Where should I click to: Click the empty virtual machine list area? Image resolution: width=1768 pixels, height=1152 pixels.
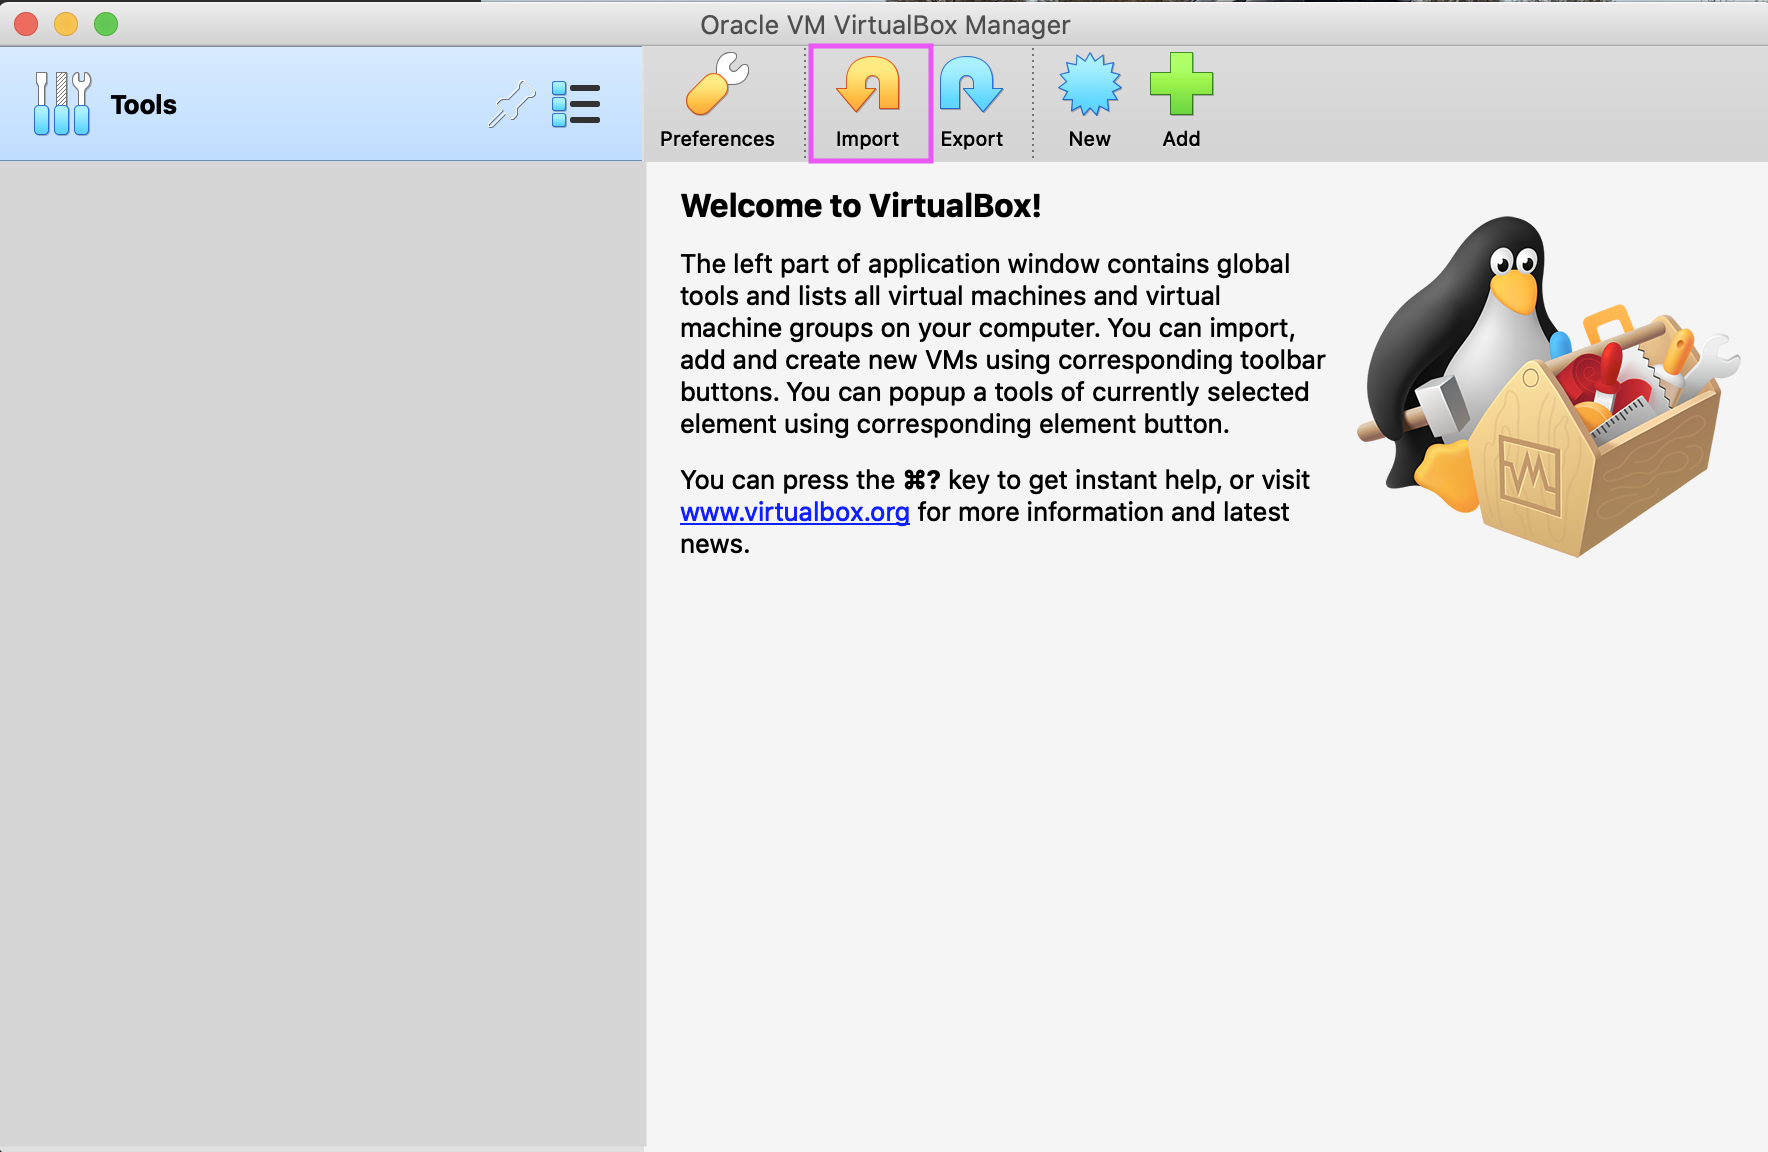(320, 650)
